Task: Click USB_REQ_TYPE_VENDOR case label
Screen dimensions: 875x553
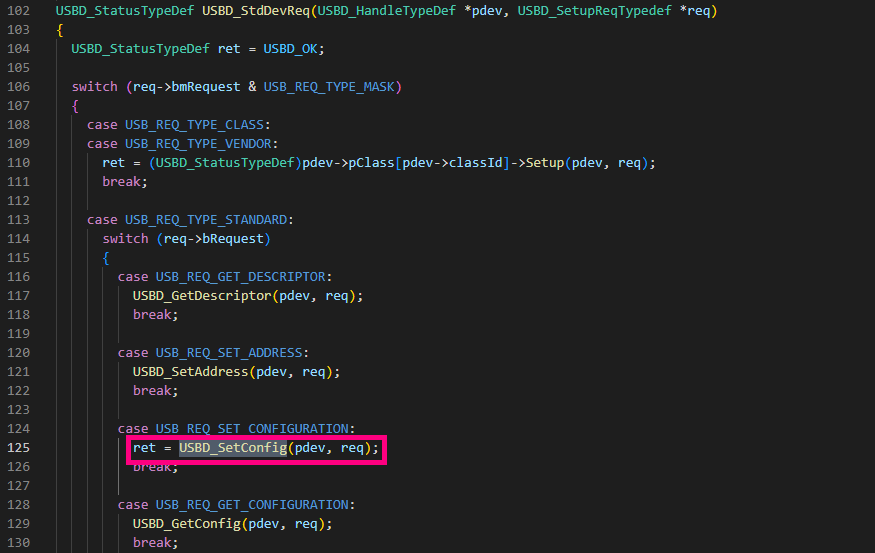Action: (x=198, y=143)
